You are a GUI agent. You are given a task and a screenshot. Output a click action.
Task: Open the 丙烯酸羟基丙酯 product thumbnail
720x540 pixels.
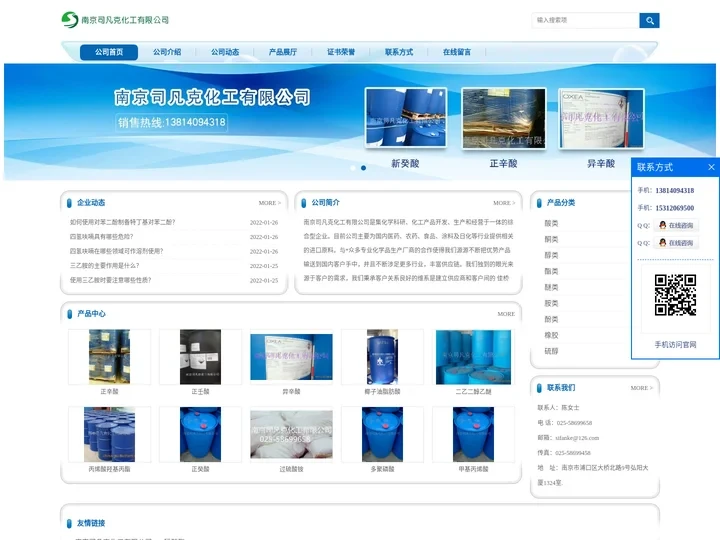[109, 434]
